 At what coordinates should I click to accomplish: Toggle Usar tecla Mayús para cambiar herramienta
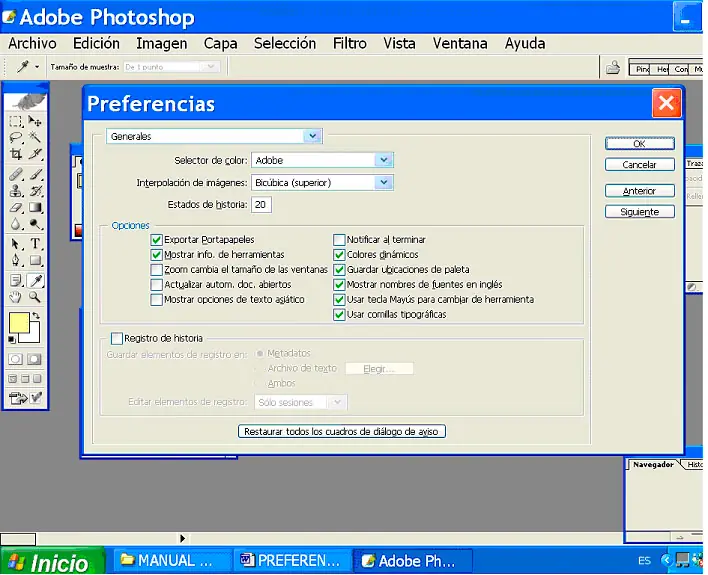[x=339, y=299]
